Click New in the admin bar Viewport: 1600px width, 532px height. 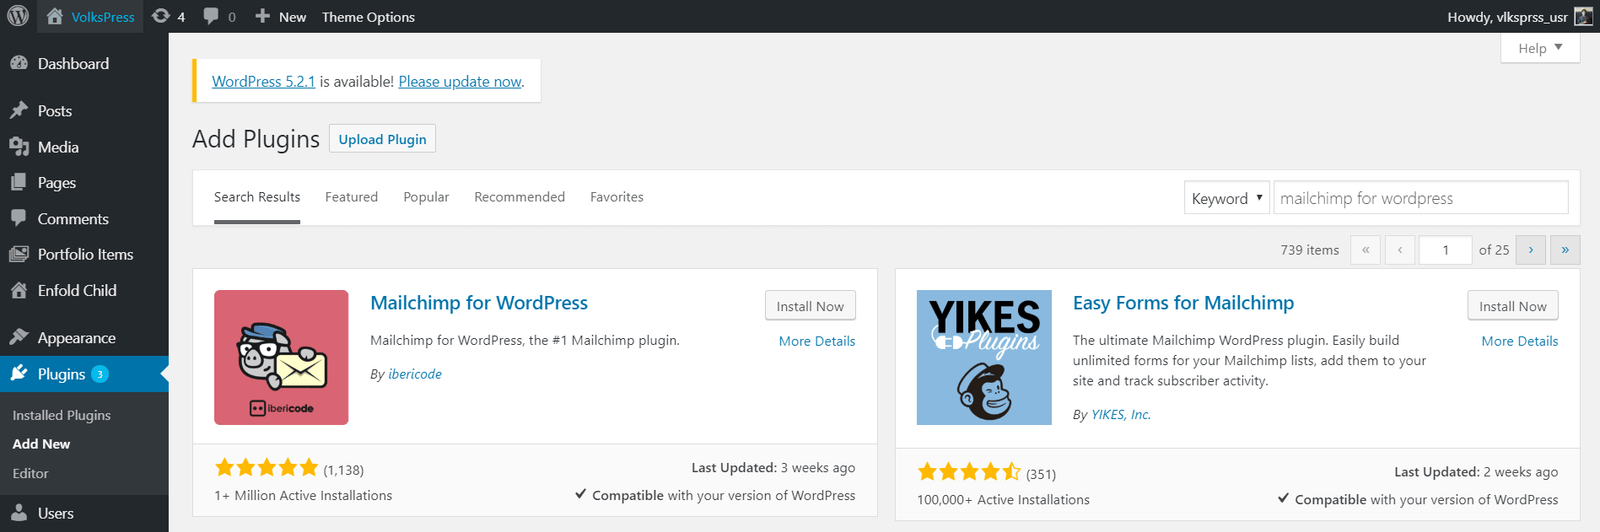click(280, 17)
